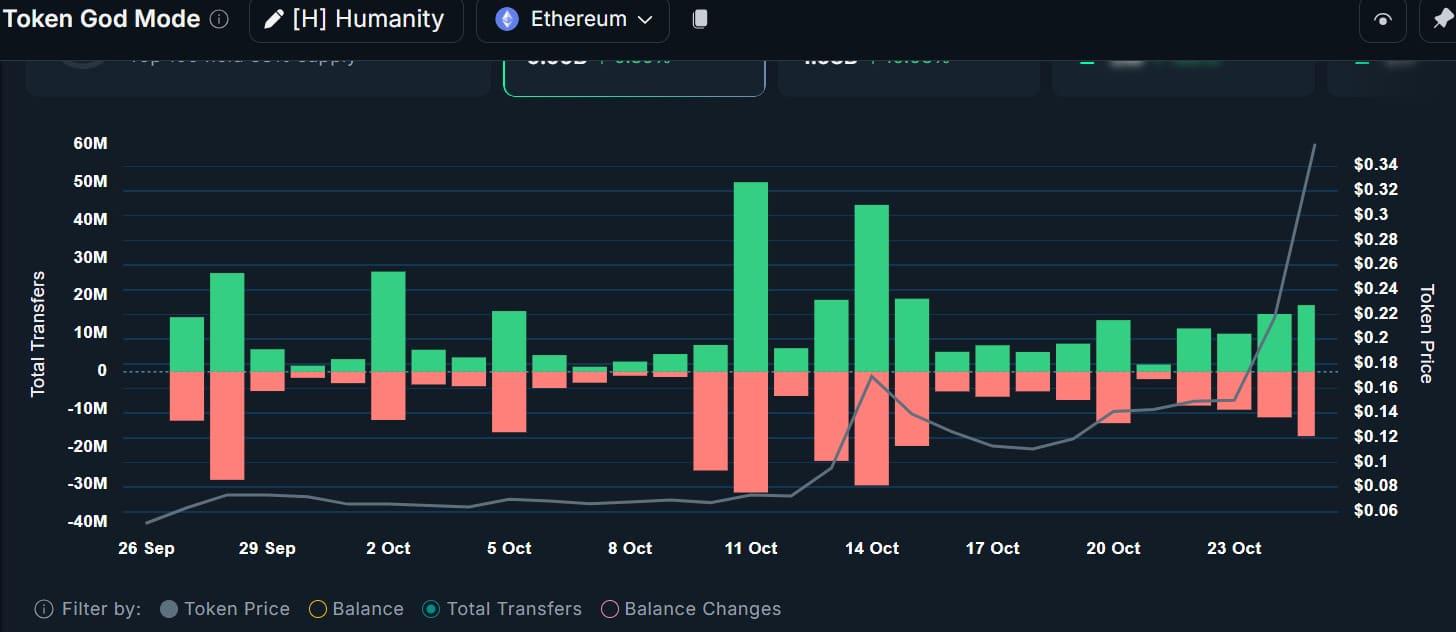The width and height of the screenshot is (1456, 632).
Task: Click the pencil edit icon before [H] Humanity
Action: 274,19
